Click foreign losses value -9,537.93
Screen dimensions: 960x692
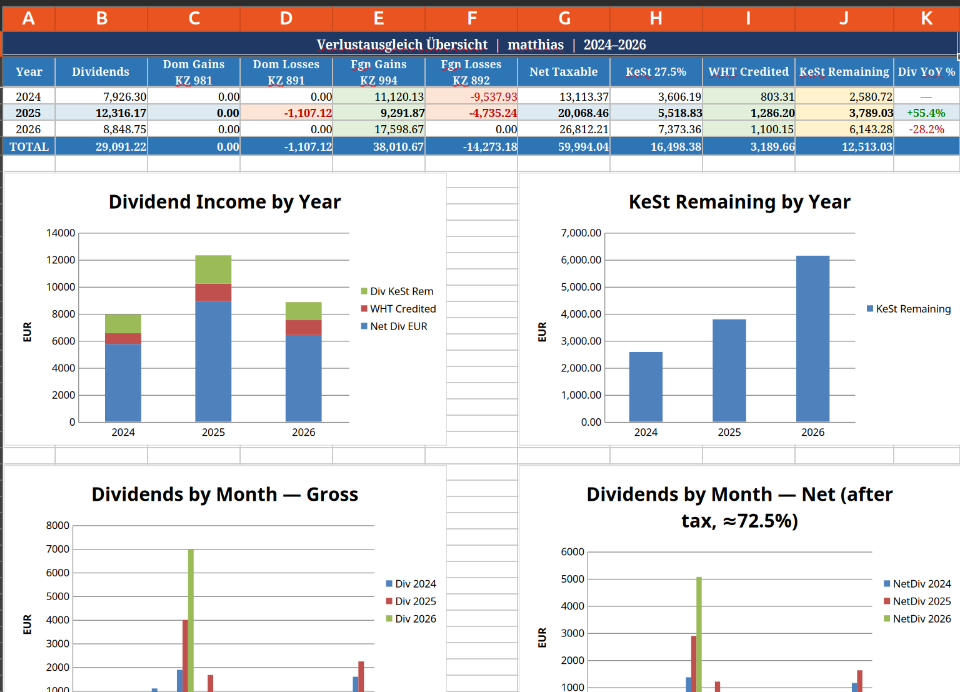click(471, 97)
